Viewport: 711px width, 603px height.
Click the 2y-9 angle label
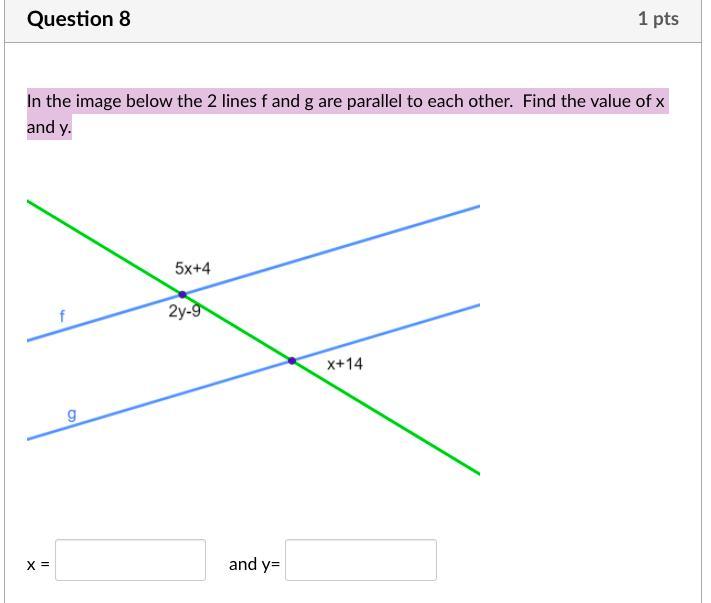184,311
